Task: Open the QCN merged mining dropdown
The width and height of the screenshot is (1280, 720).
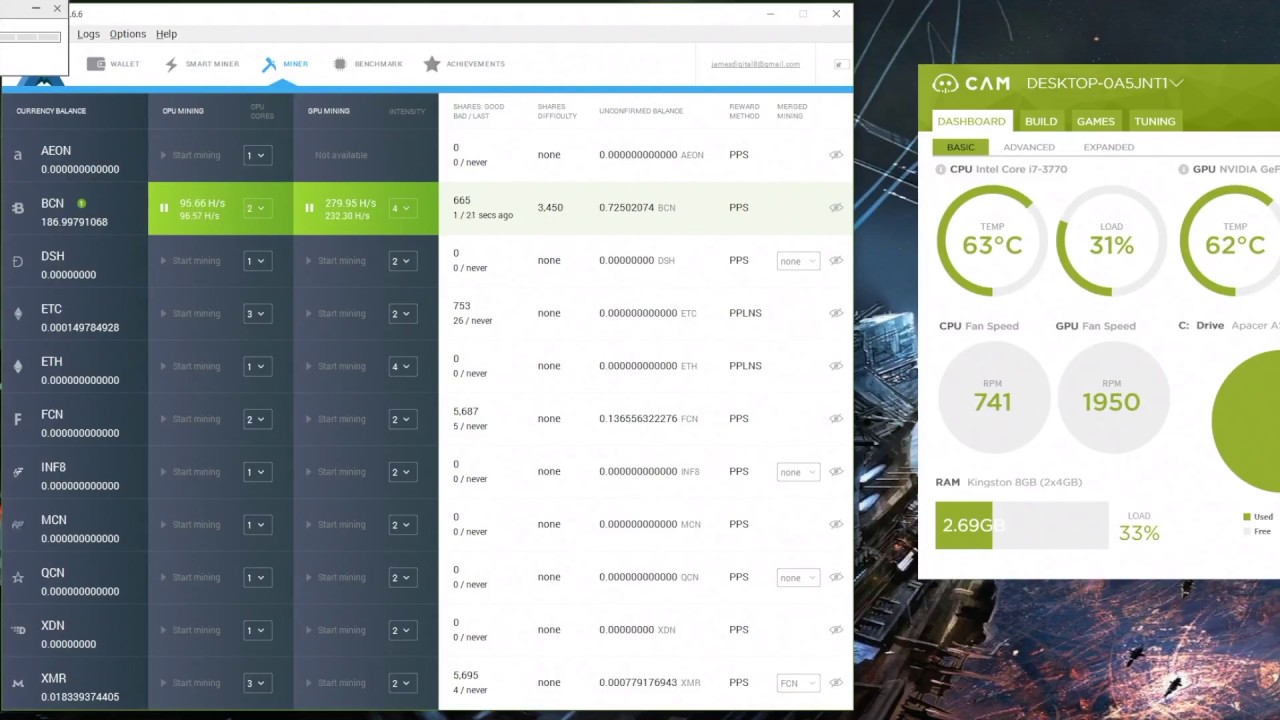Action: tap(798, 578)
